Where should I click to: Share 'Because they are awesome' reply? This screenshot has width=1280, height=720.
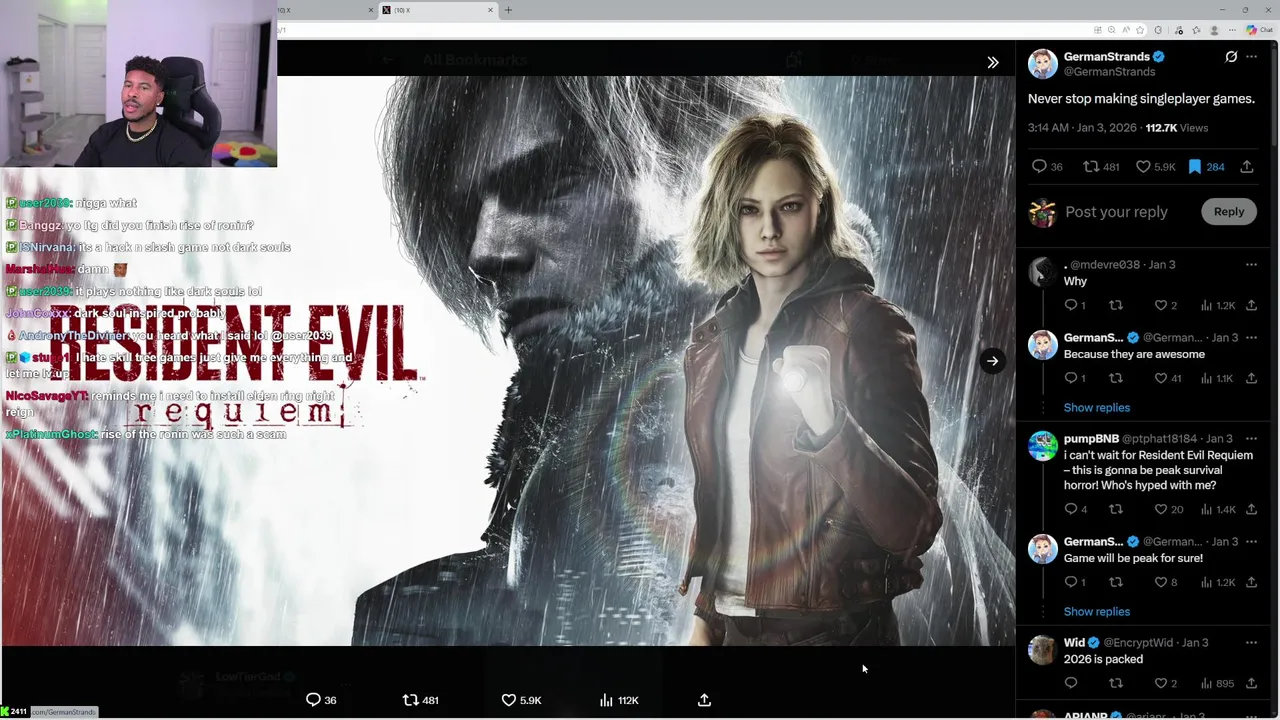(x=1252, y=378)
